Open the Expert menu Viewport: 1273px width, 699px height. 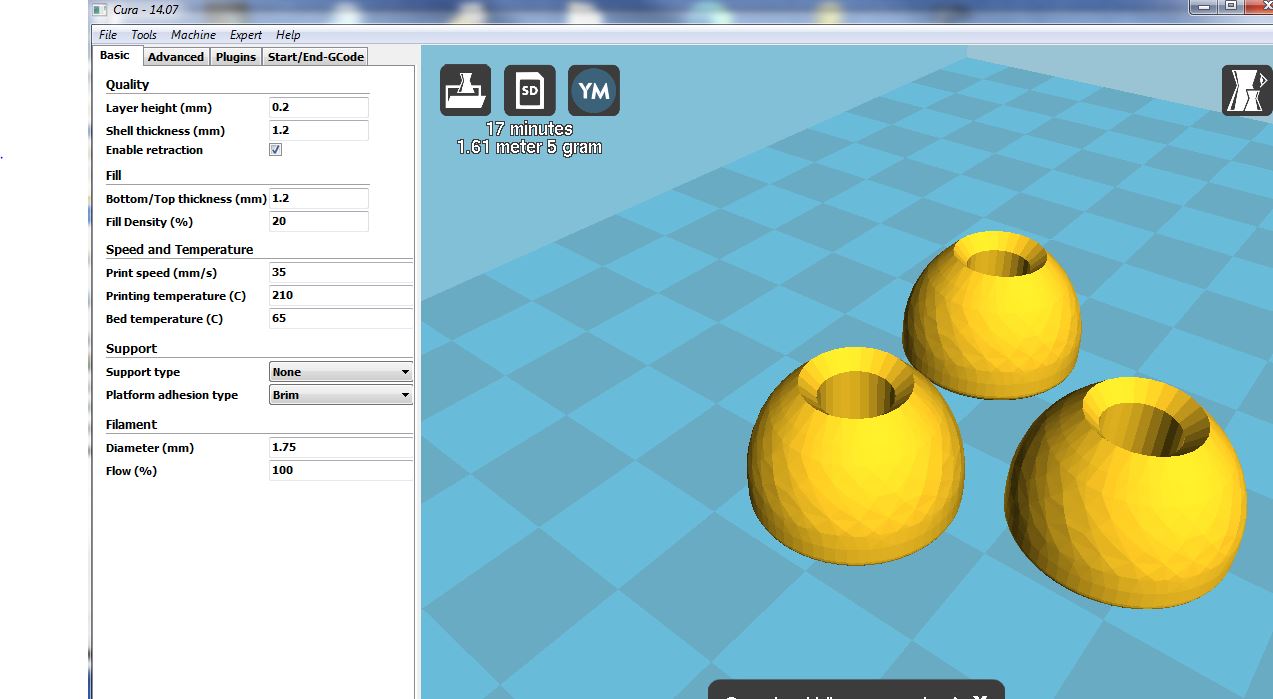point(246,35)
